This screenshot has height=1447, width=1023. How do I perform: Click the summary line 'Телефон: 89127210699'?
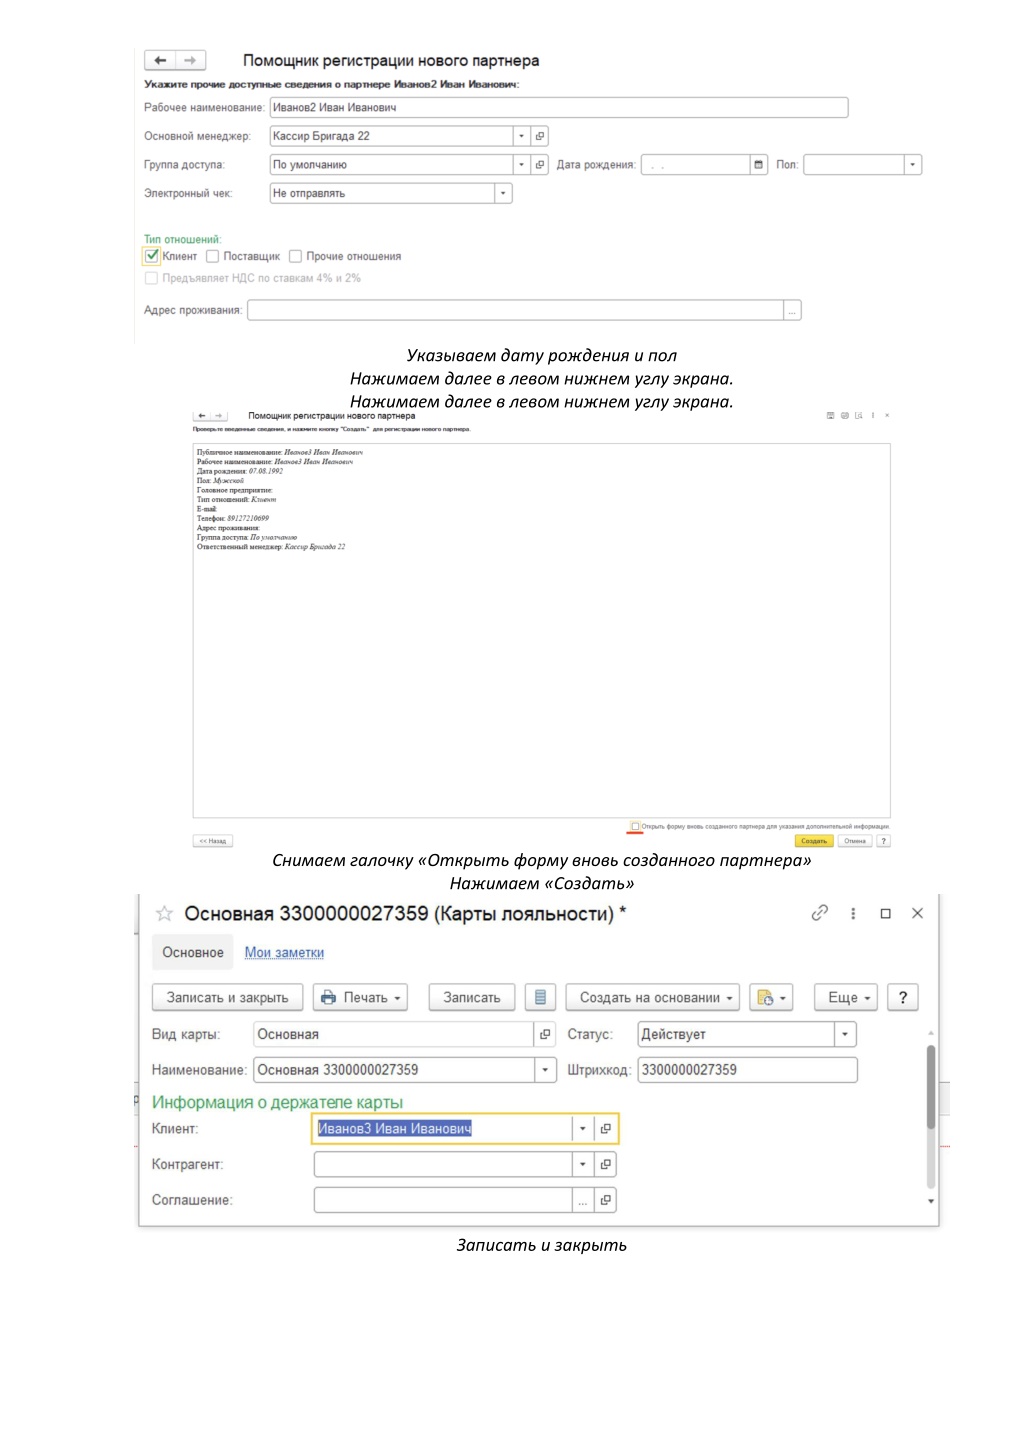pos(233,519)
